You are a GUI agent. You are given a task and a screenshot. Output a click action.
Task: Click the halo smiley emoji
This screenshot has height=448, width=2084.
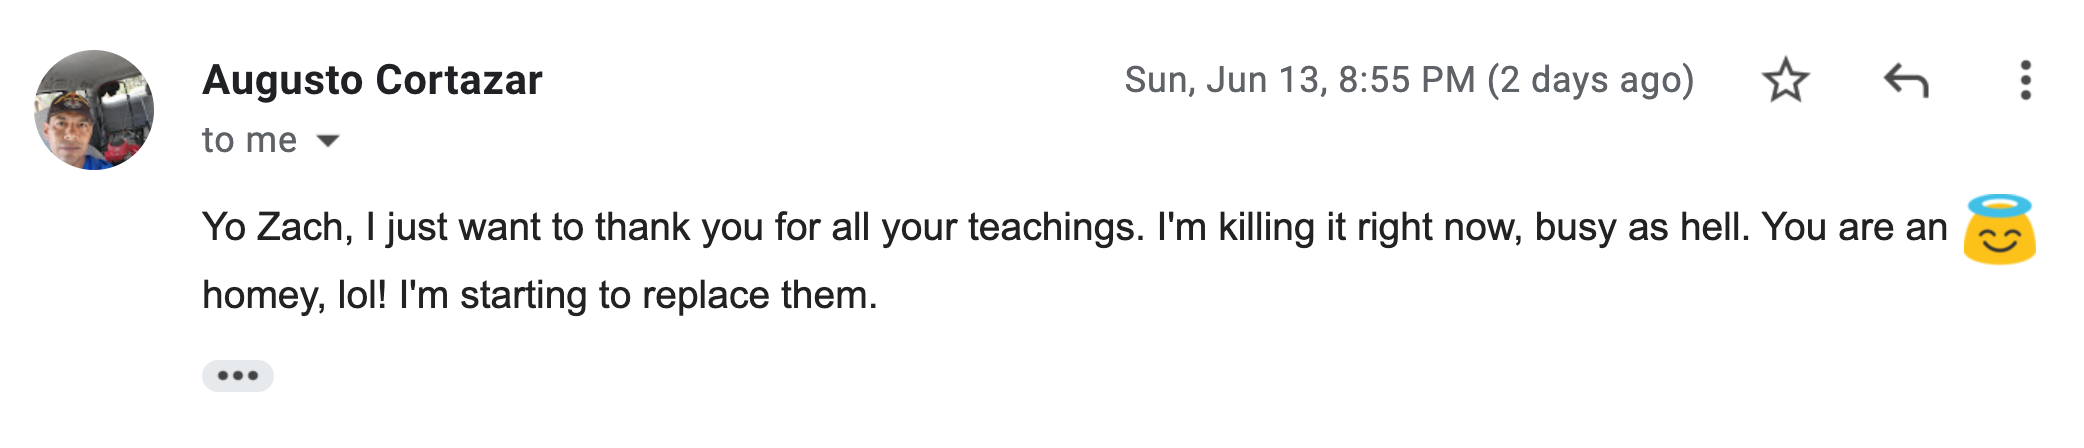point(1999,230)
